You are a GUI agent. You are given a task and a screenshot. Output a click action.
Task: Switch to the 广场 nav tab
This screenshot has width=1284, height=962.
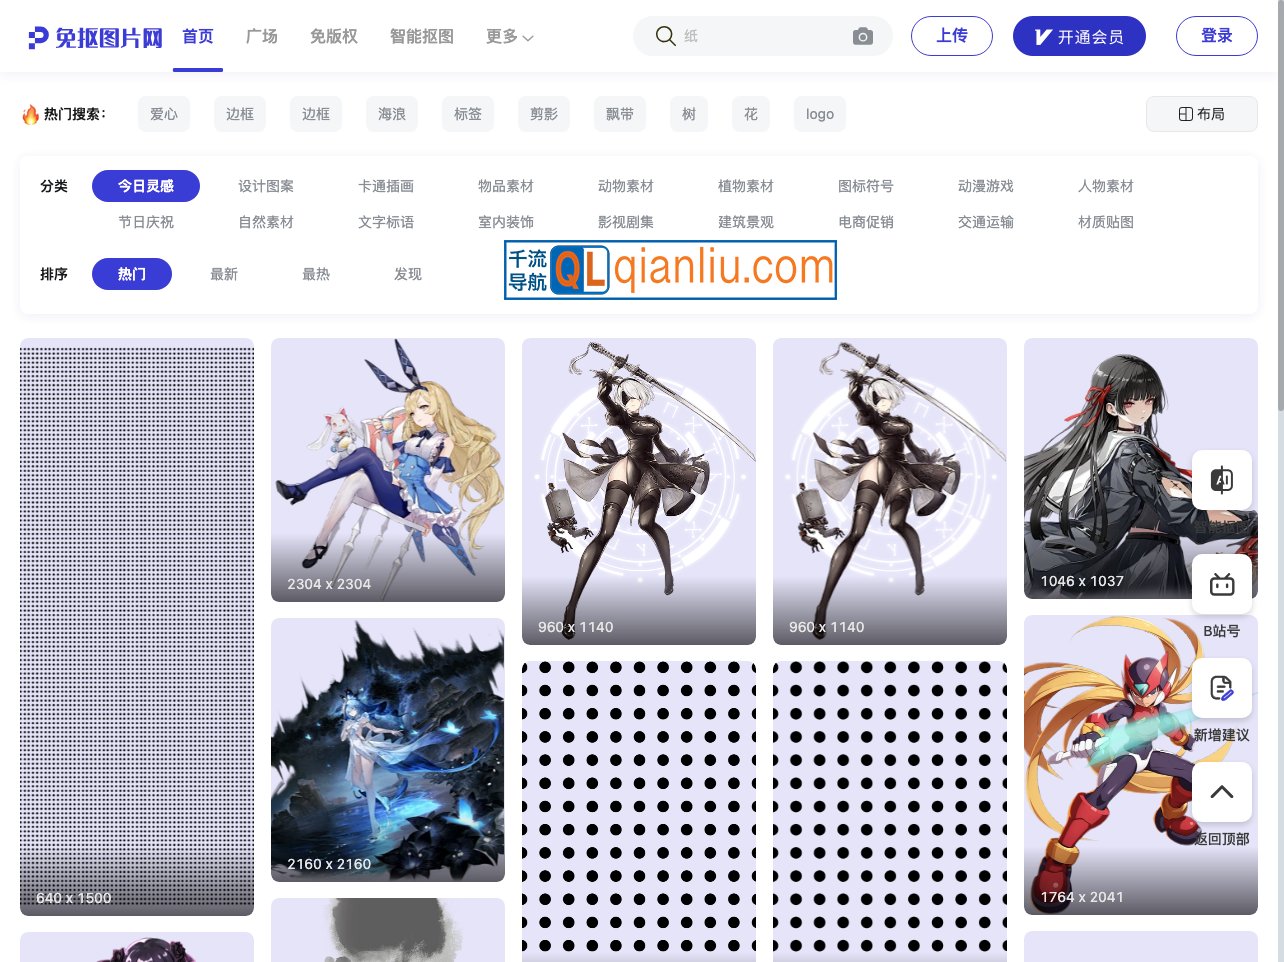(262, 36)
